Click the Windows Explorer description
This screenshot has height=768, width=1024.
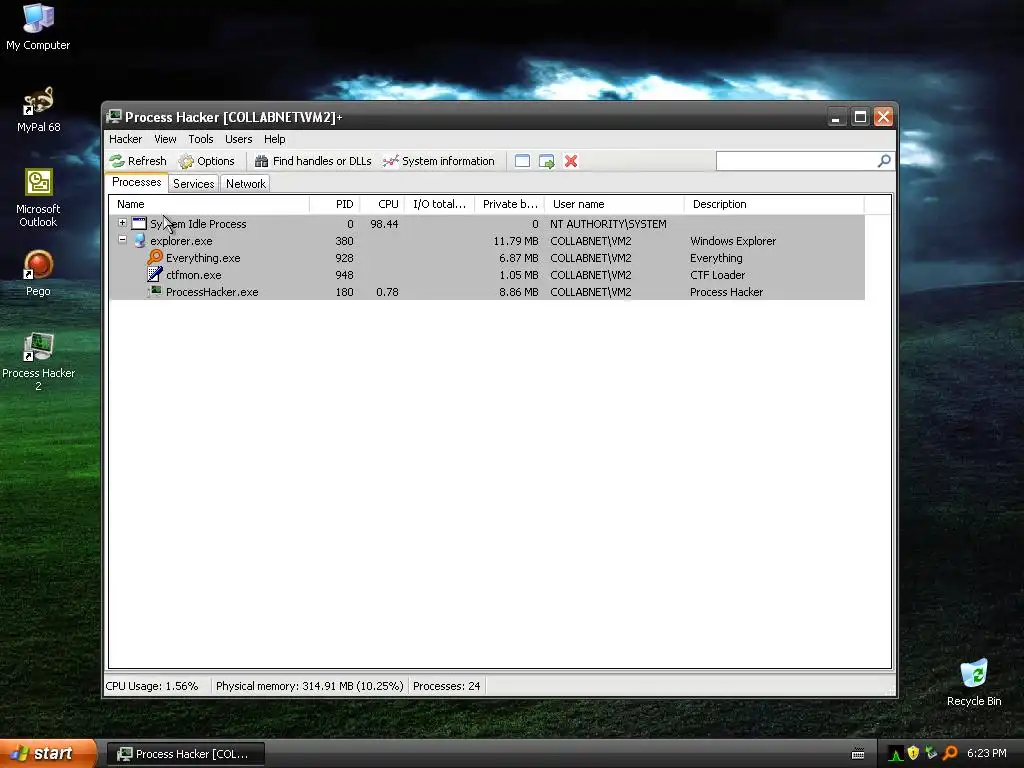(x=733, y=241)
